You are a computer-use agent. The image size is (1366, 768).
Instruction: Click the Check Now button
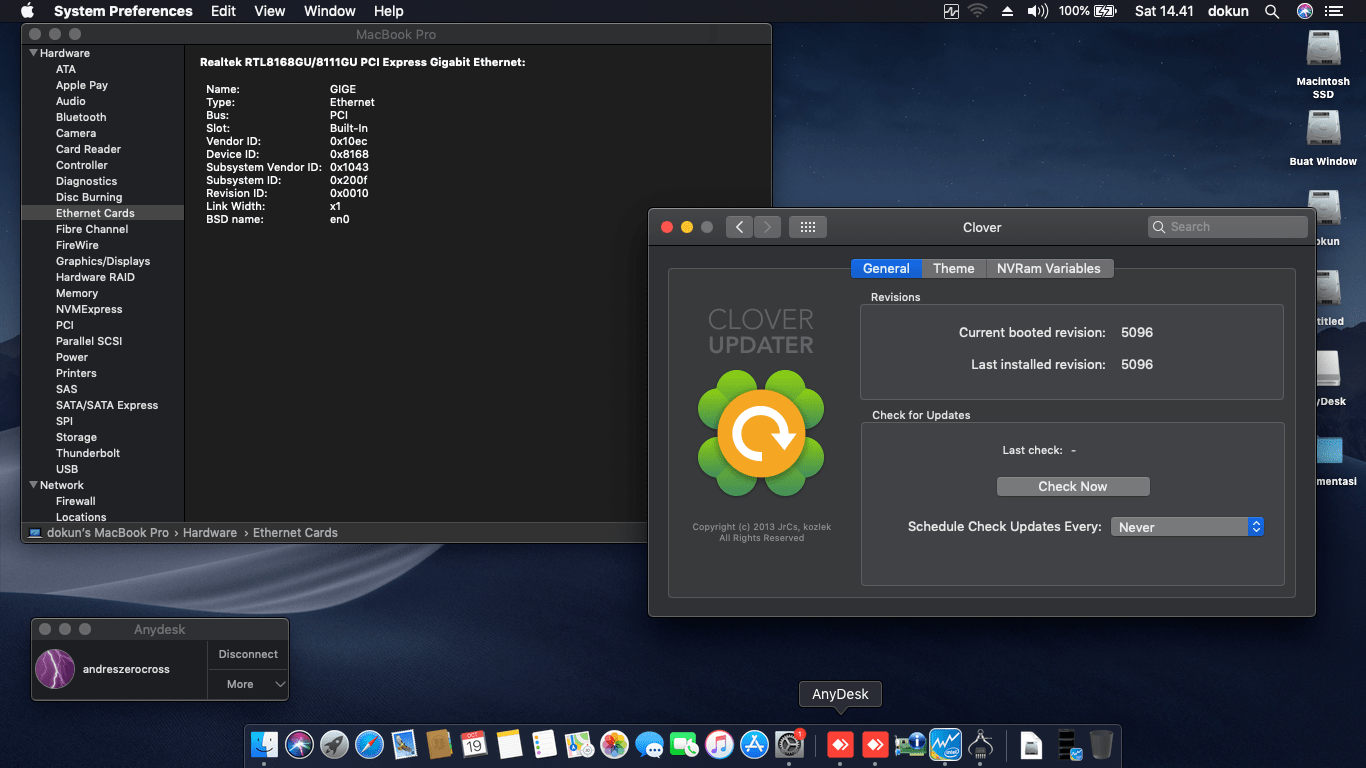1073,486
